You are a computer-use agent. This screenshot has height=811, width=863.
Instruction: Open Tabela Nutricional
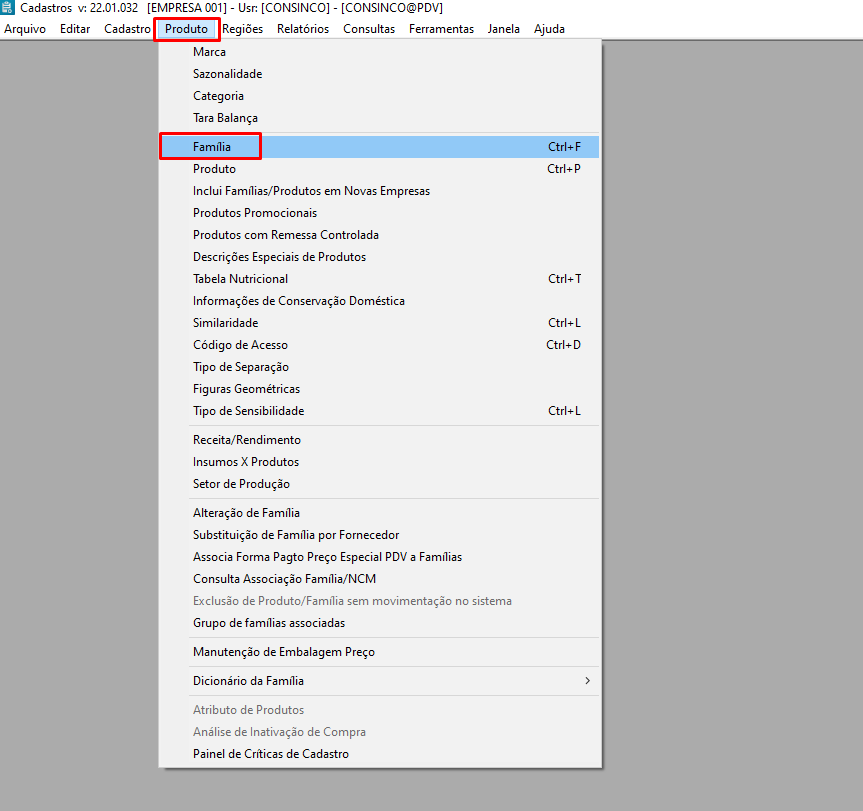coord(379,279)
